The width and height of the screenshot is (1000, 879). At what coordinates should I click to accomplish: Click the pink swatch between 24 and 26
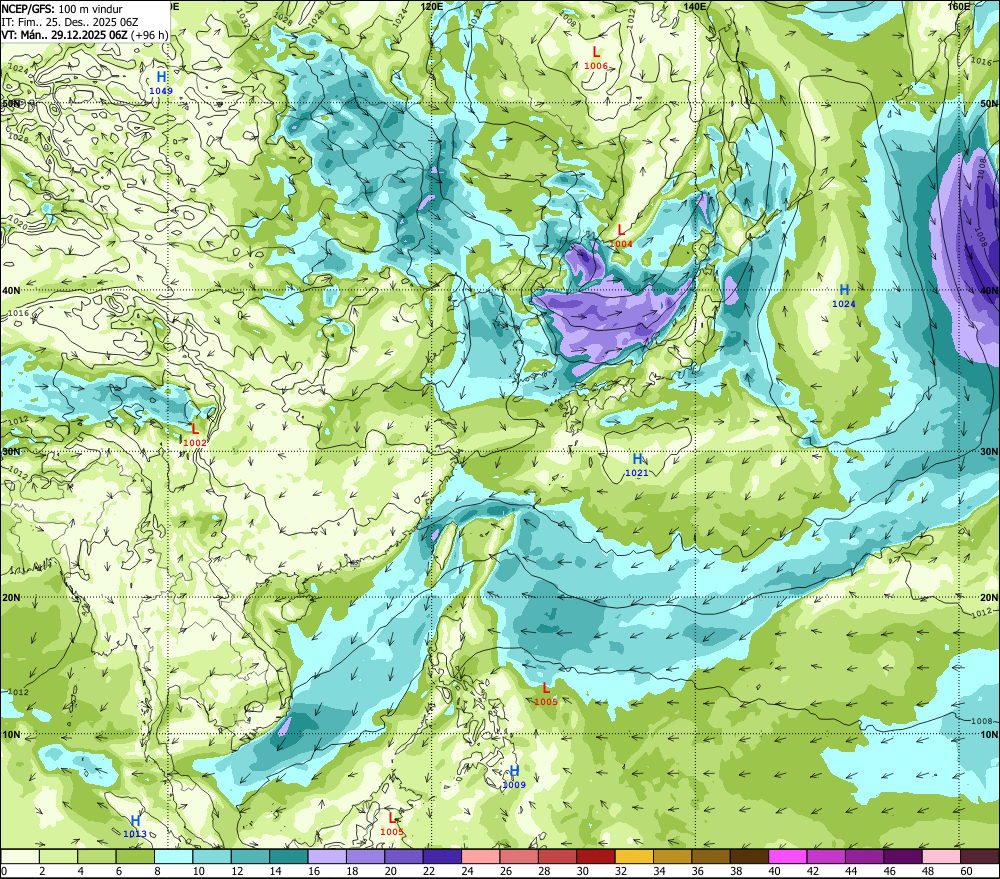click(480, 856)
